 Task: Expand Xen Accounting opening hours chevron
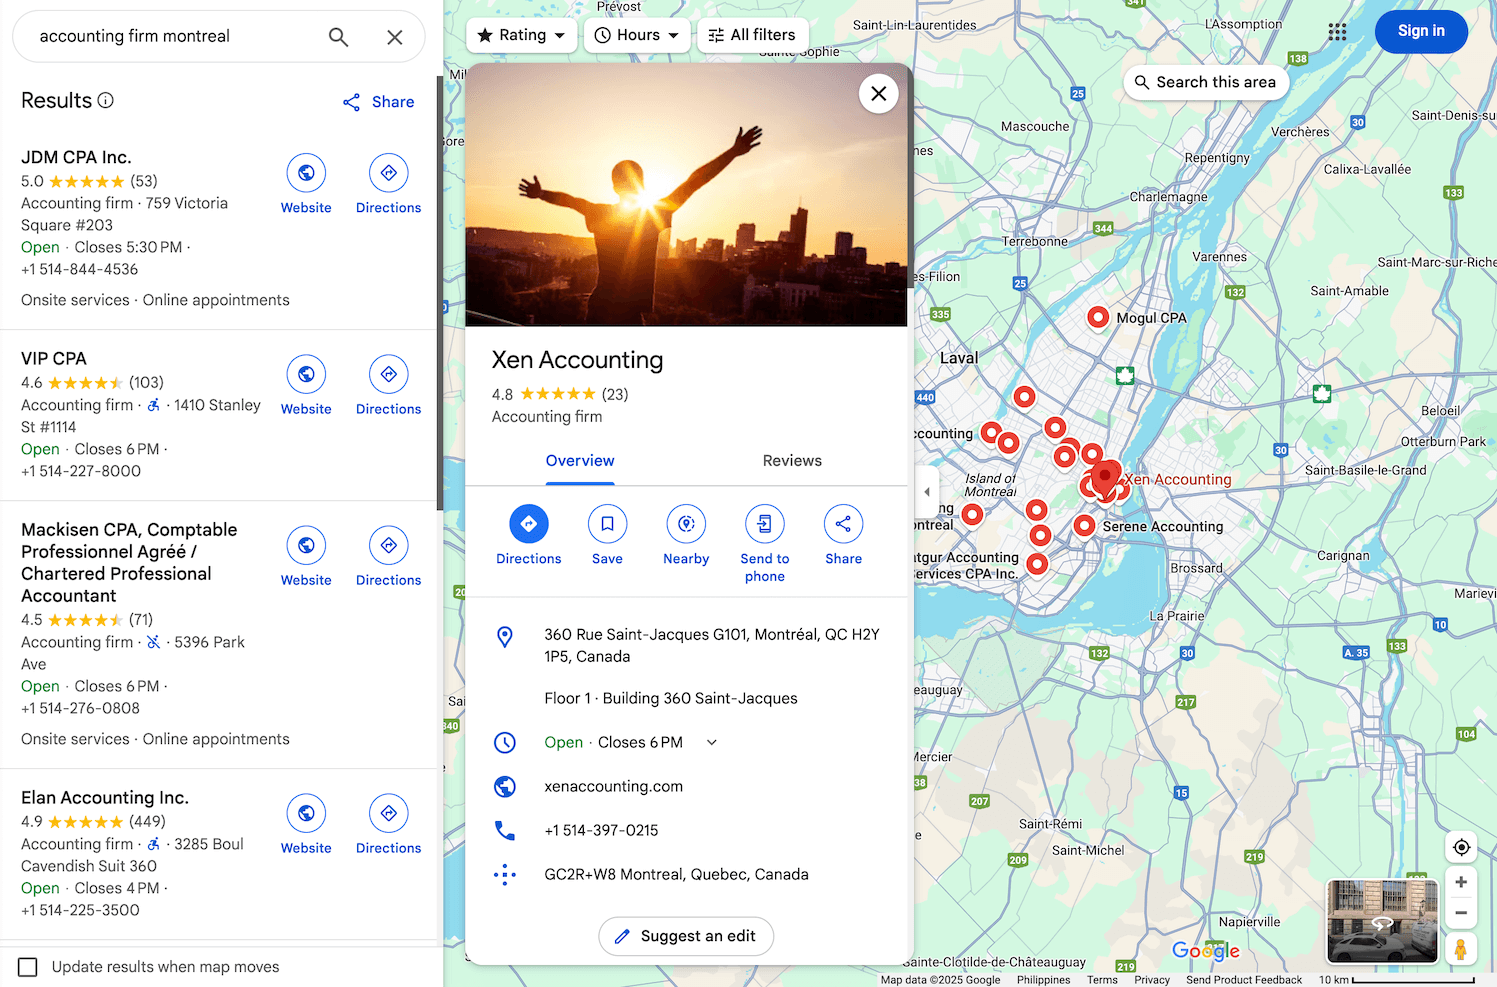pyautogui.click(x=712, y=742)
